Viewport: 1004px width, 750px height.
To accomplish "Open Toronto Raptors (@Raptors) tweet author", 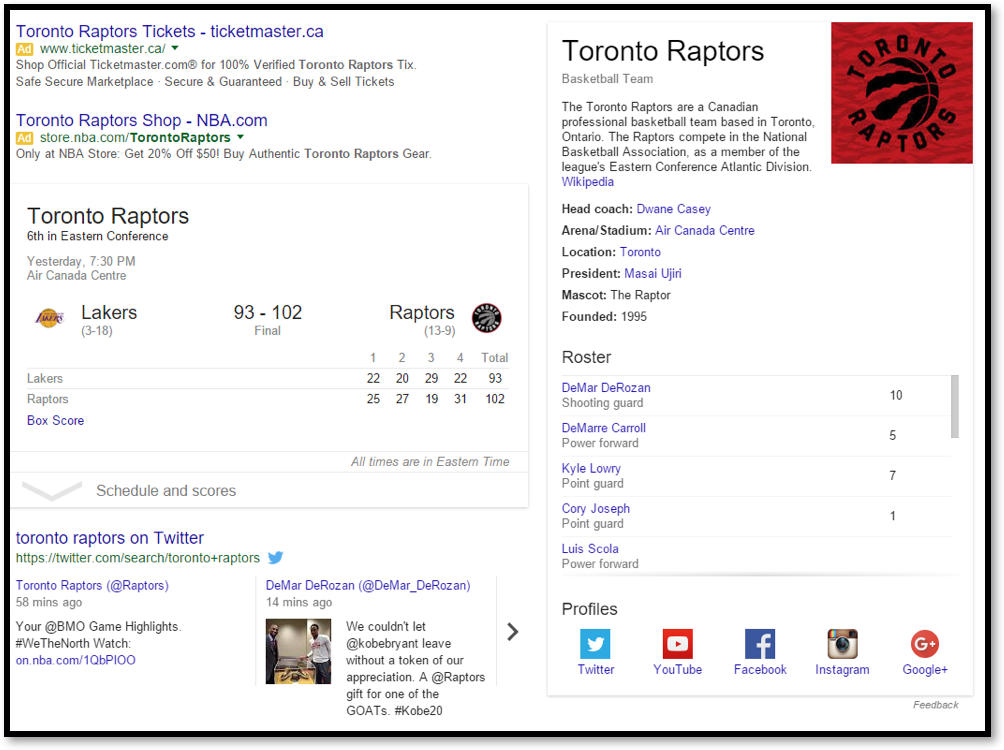I will pyautogui.click(x=92, y=585).
